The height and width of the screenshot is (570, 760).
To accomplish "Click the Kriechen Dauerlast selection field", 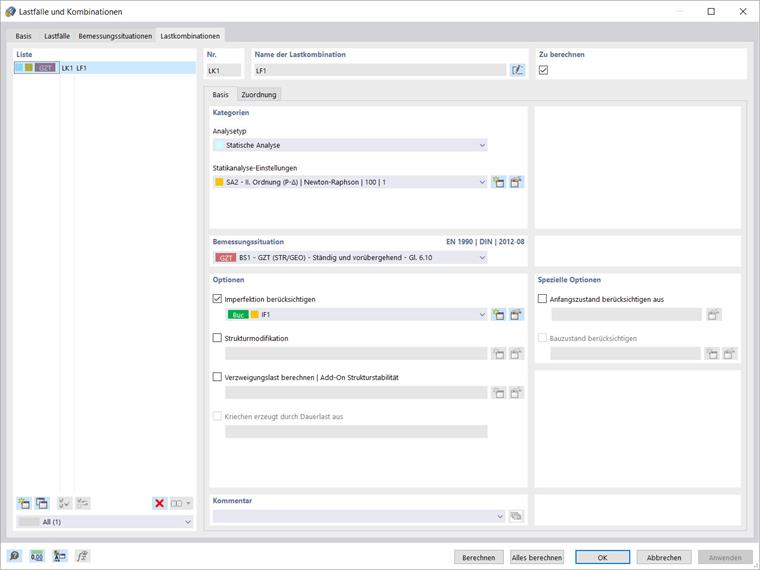I will 356,431.
